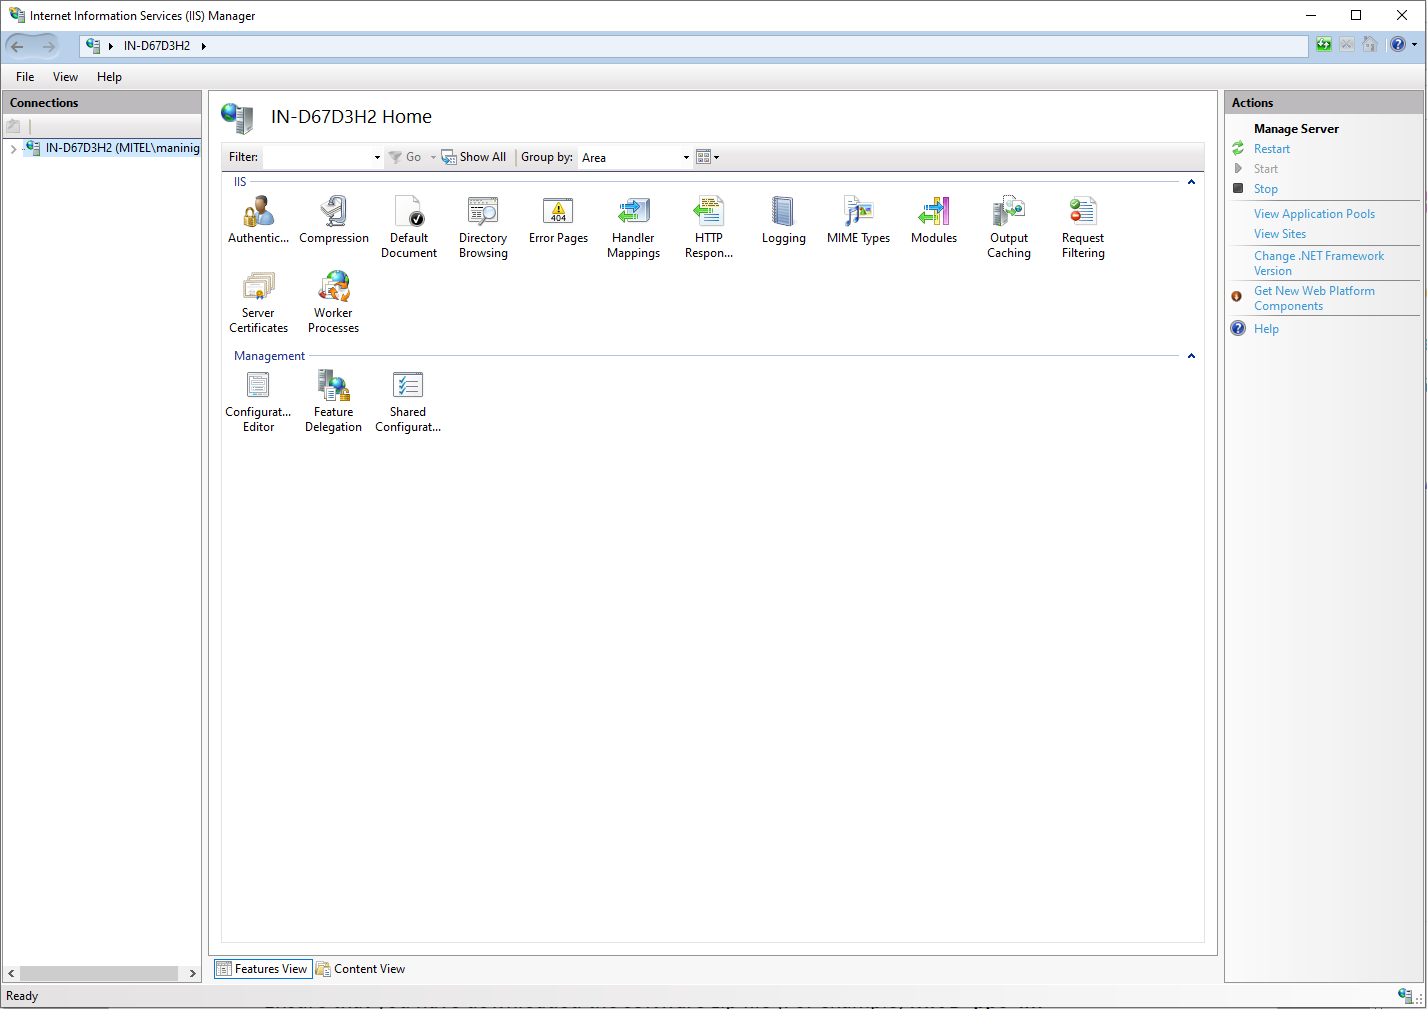Open HTTP Response Headers feature
Viewport: 1427px width, 1009px height.
click(709, 227)
